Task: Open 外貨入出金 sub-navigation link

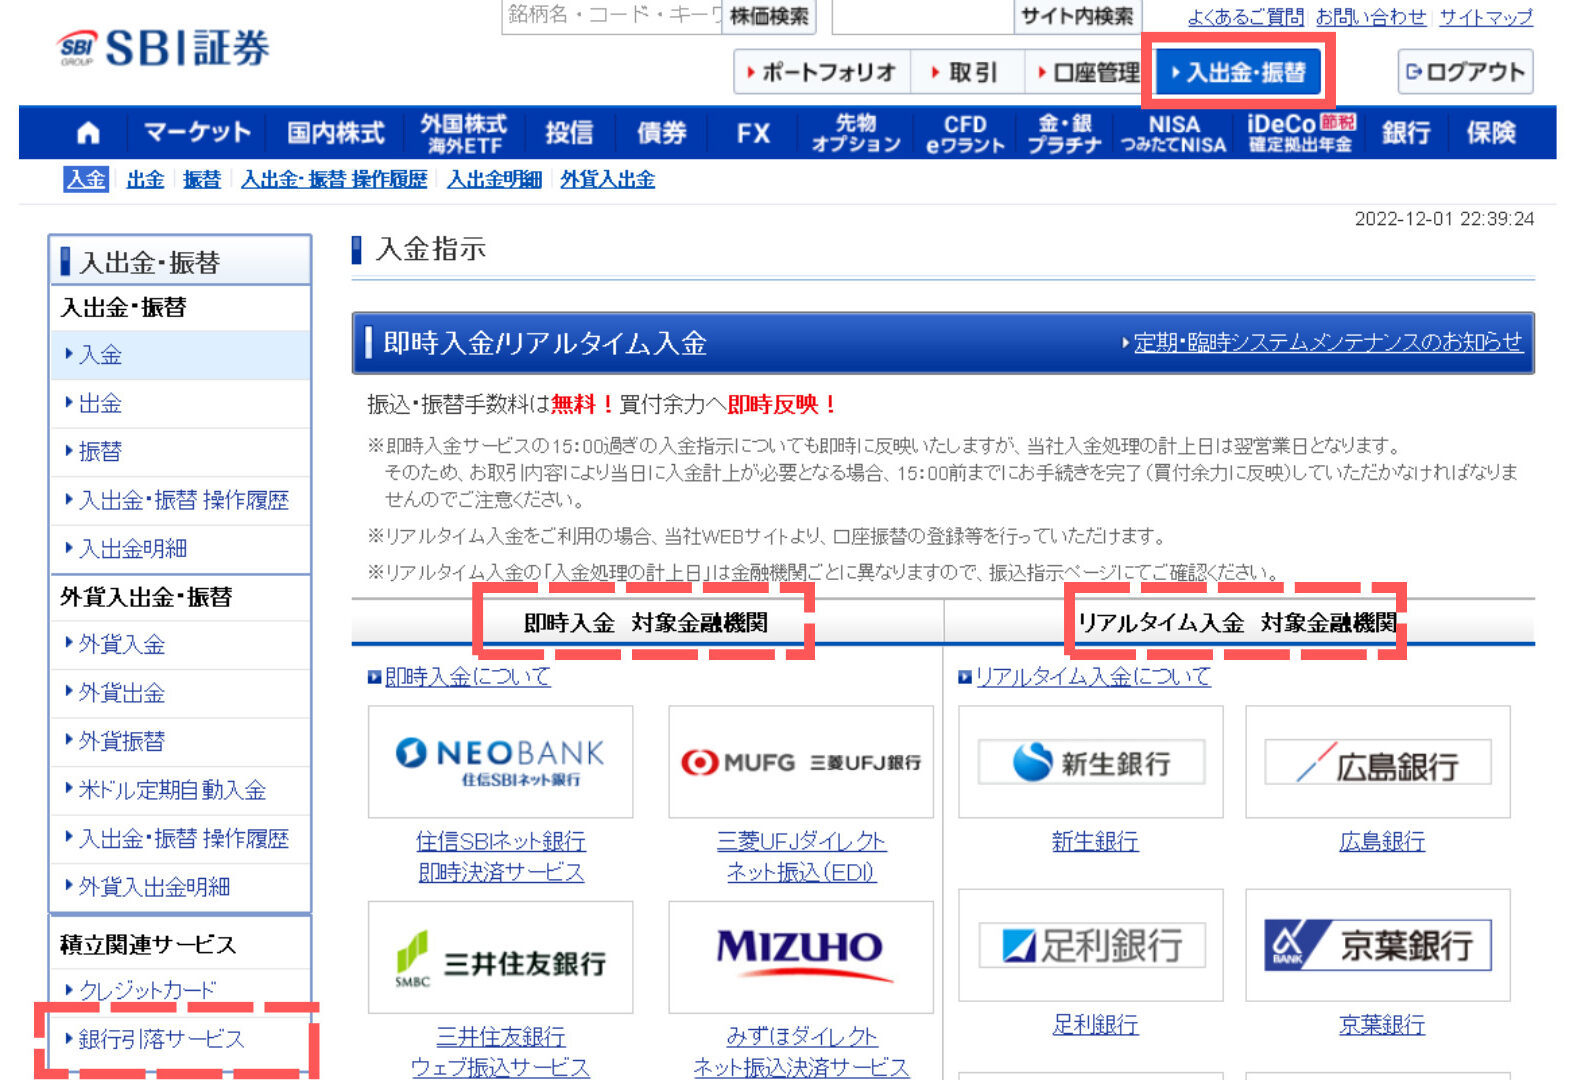Action: point(607,179)
